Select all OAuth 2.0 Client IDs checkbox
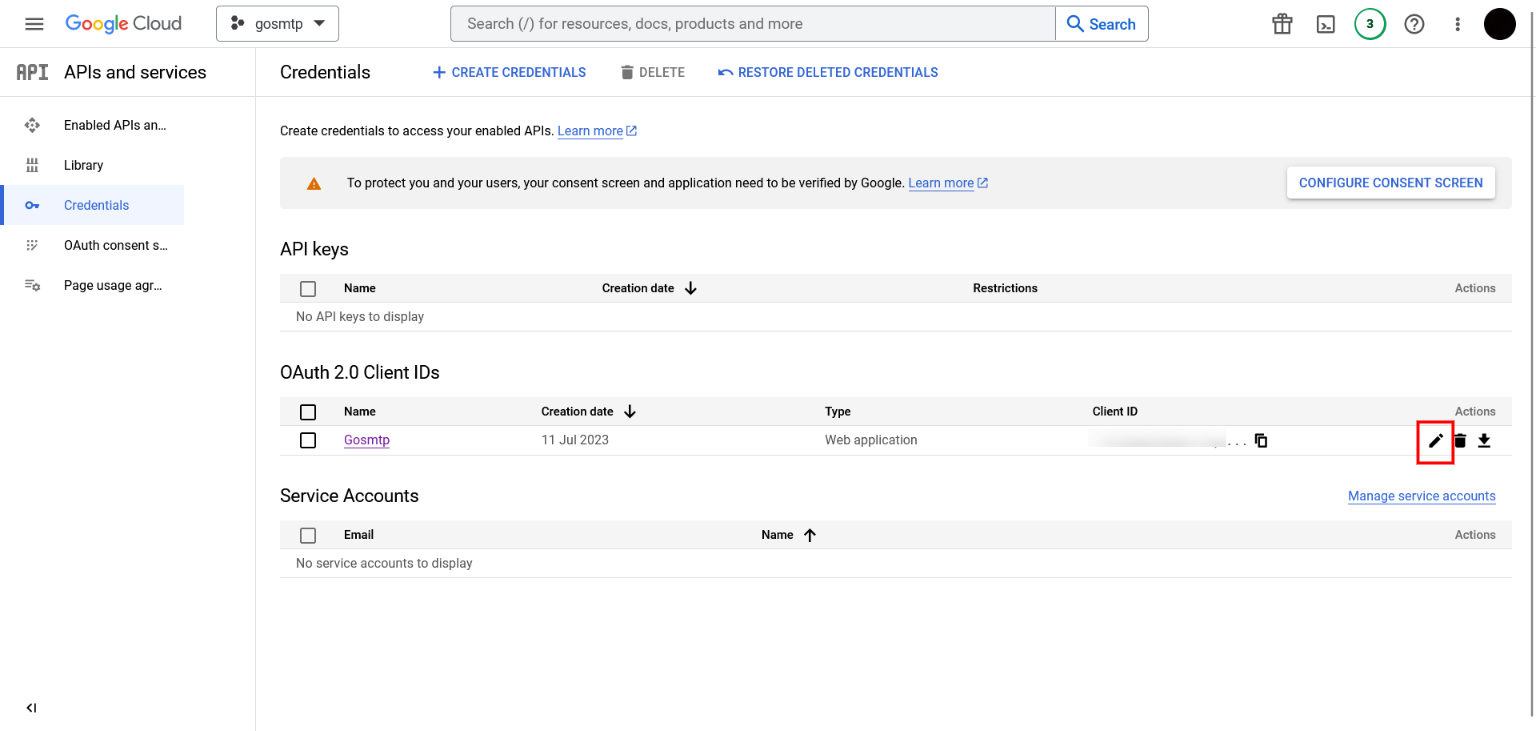The image size is (1536, 731). pos(308,412)
